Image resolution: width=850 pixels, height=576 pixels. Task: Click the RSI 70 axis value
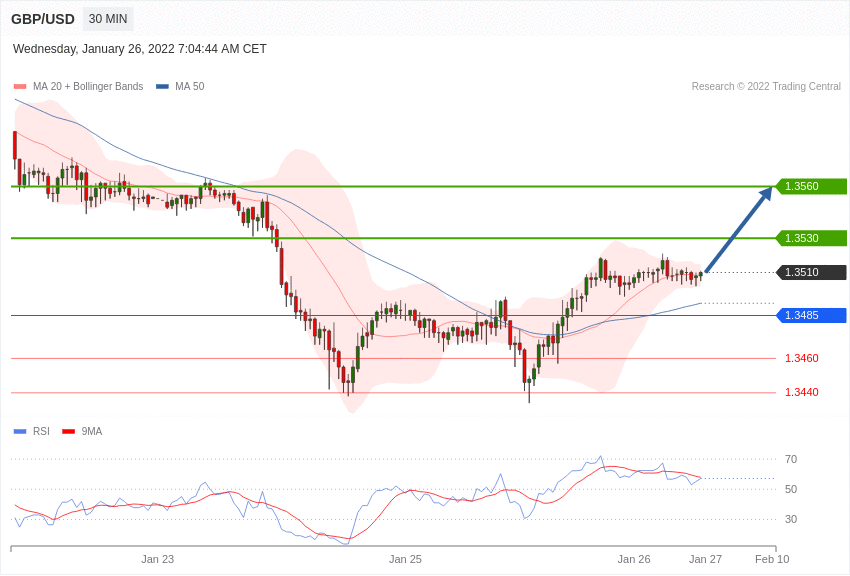[x=791, y=459]
